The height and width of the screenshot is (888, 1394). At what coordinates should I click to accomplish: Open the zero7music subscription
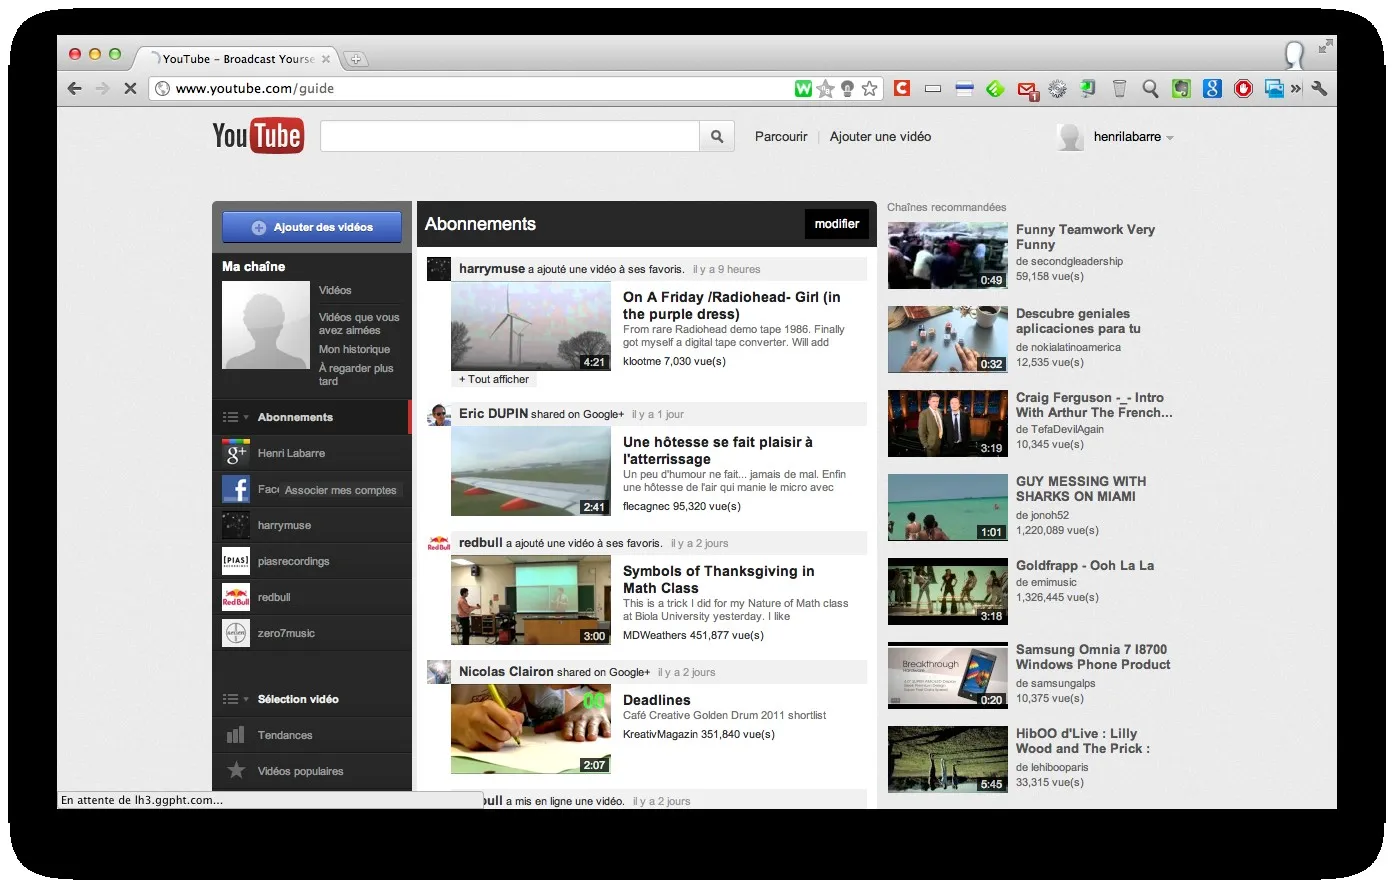pos(312,633)
